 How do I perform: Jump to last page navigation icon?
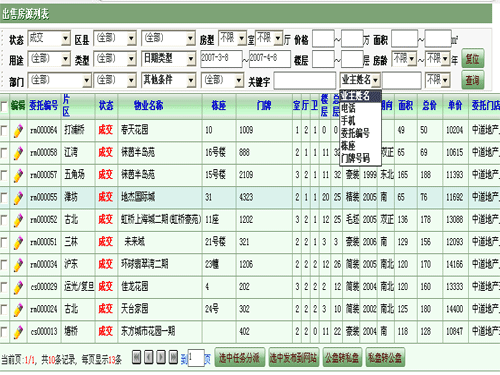coord(173,357)
